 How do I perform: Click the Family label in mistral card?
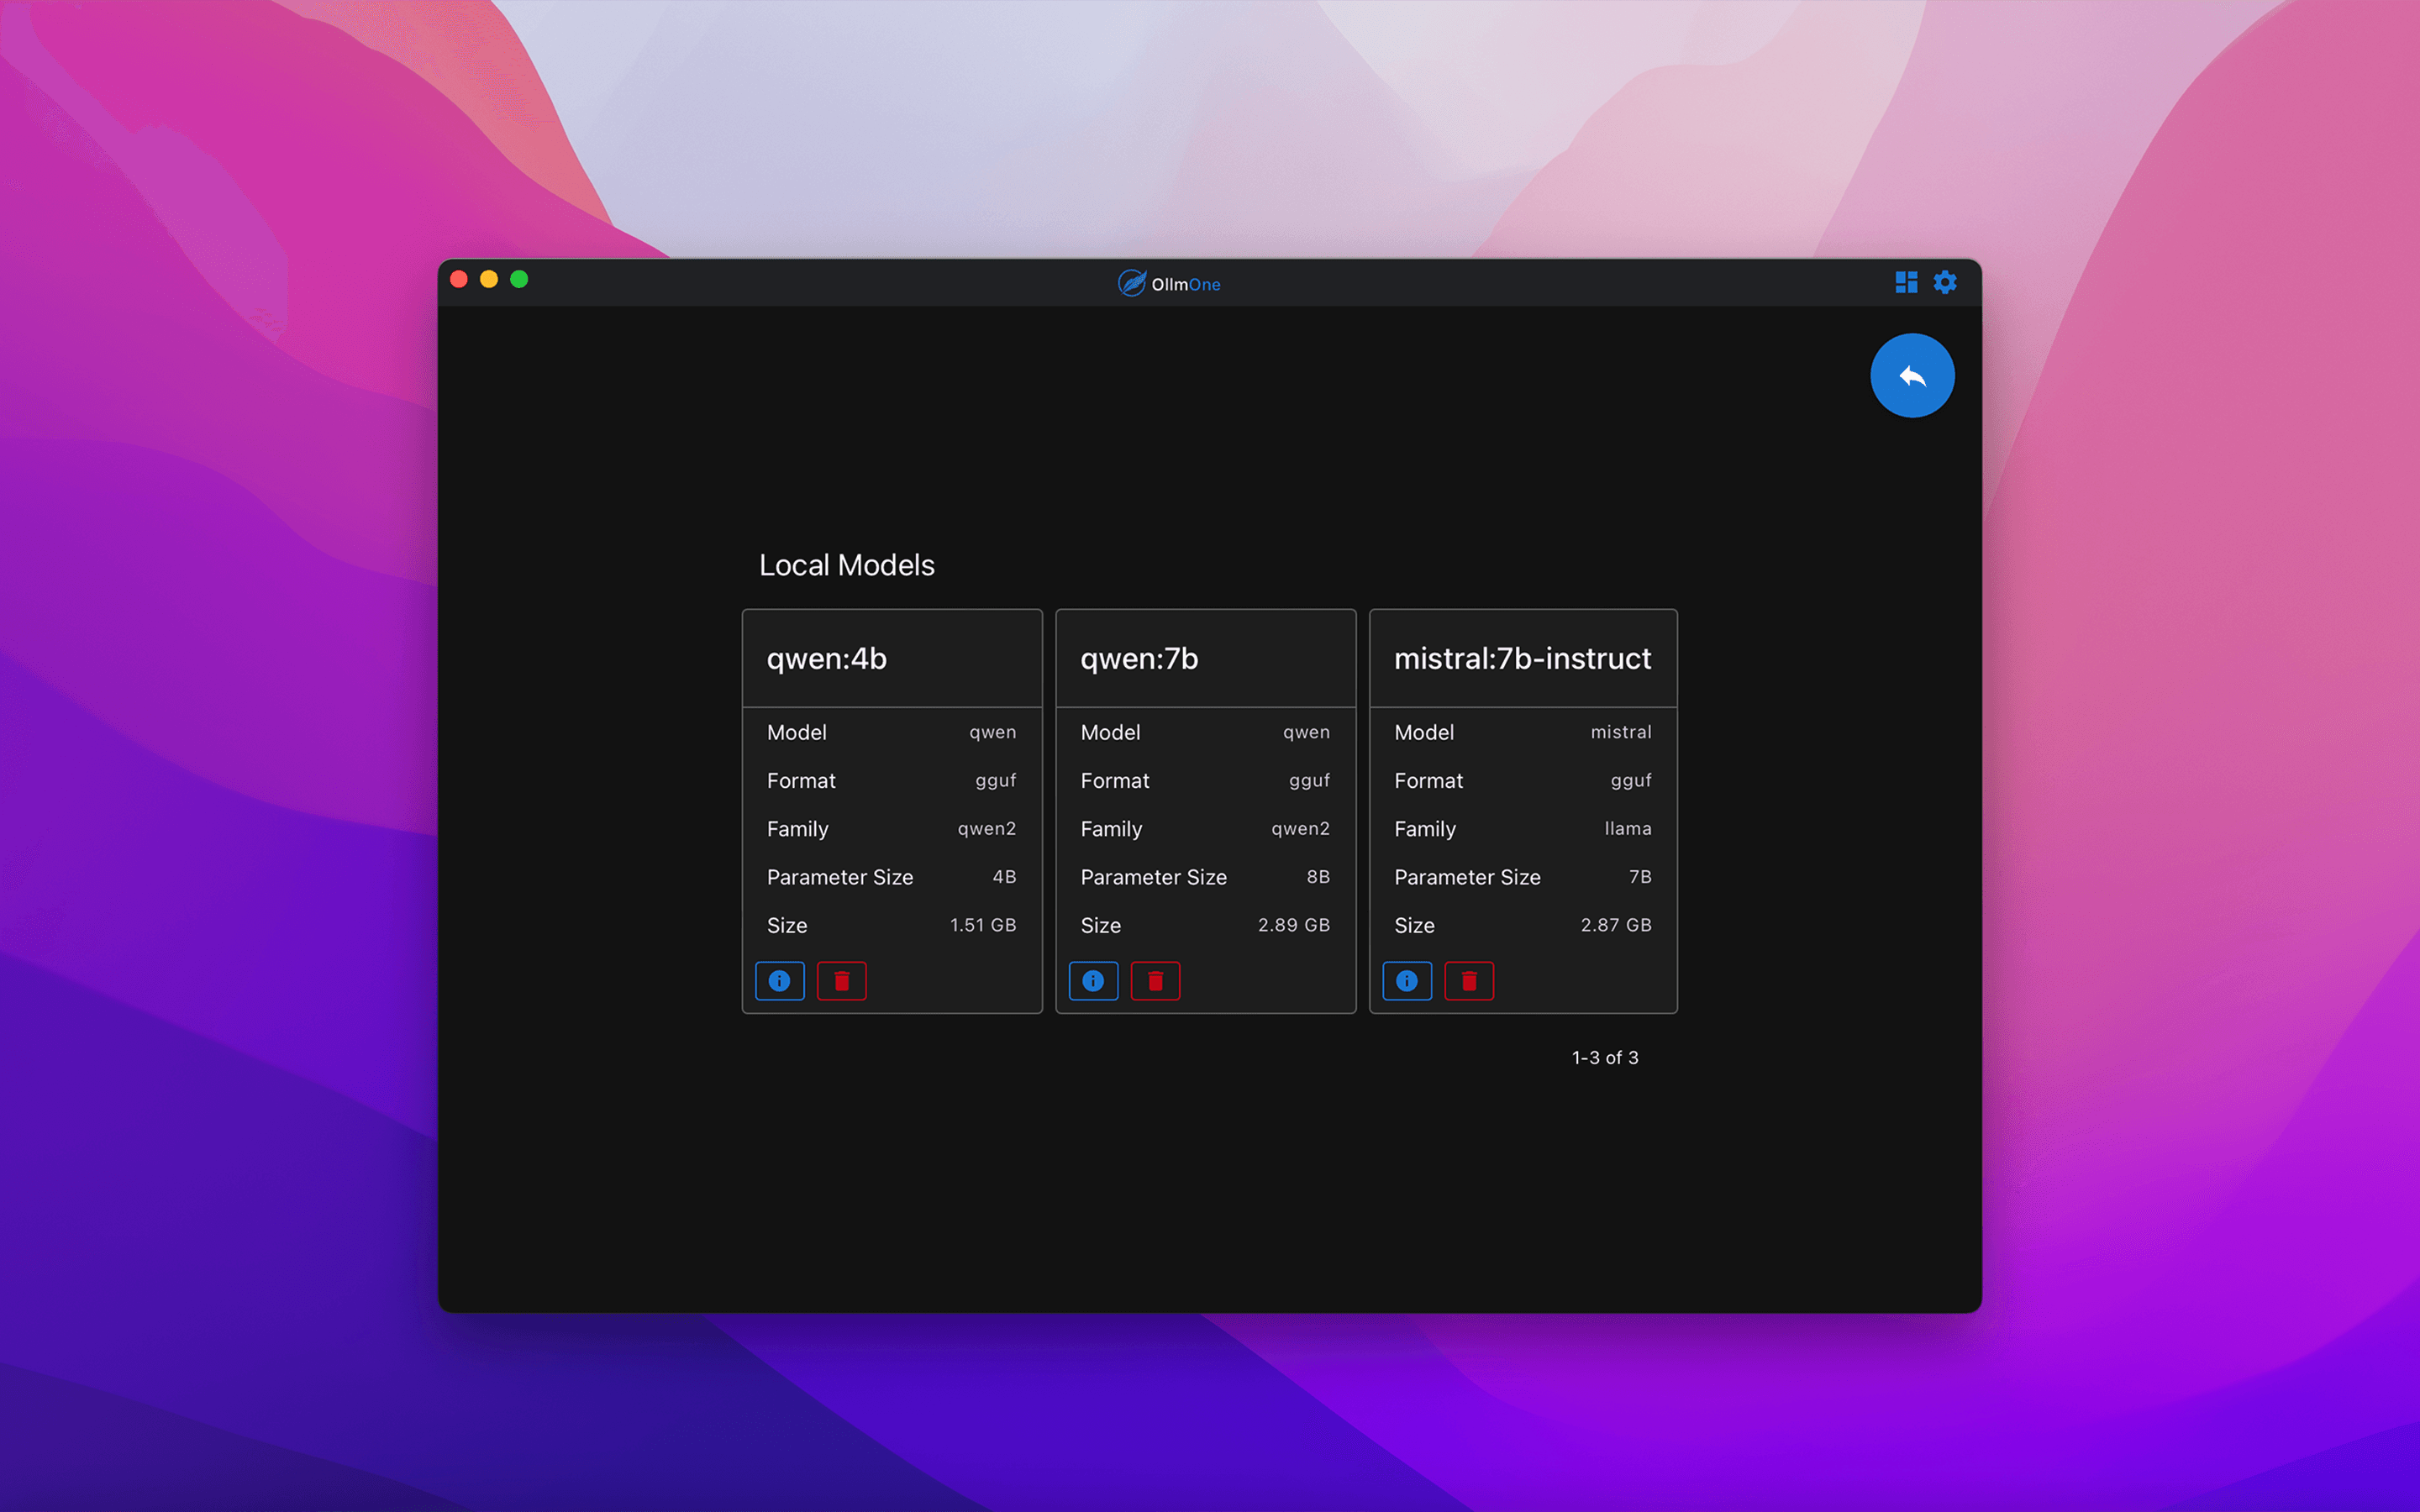point(1425,829)
